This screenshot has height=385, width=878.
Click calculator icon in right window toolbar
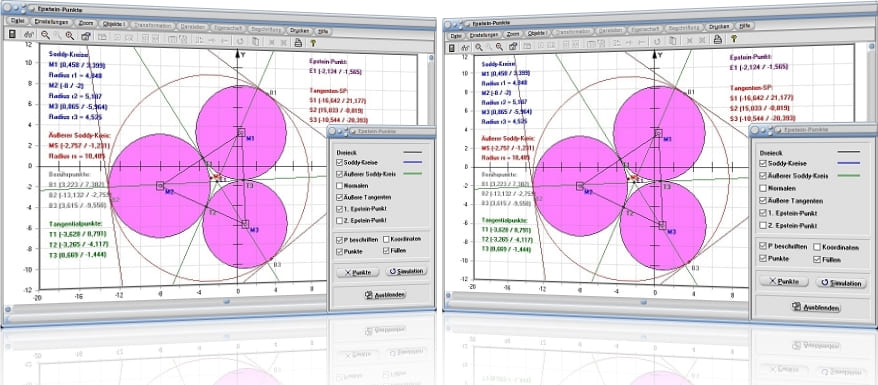click(x=451, y=48)
